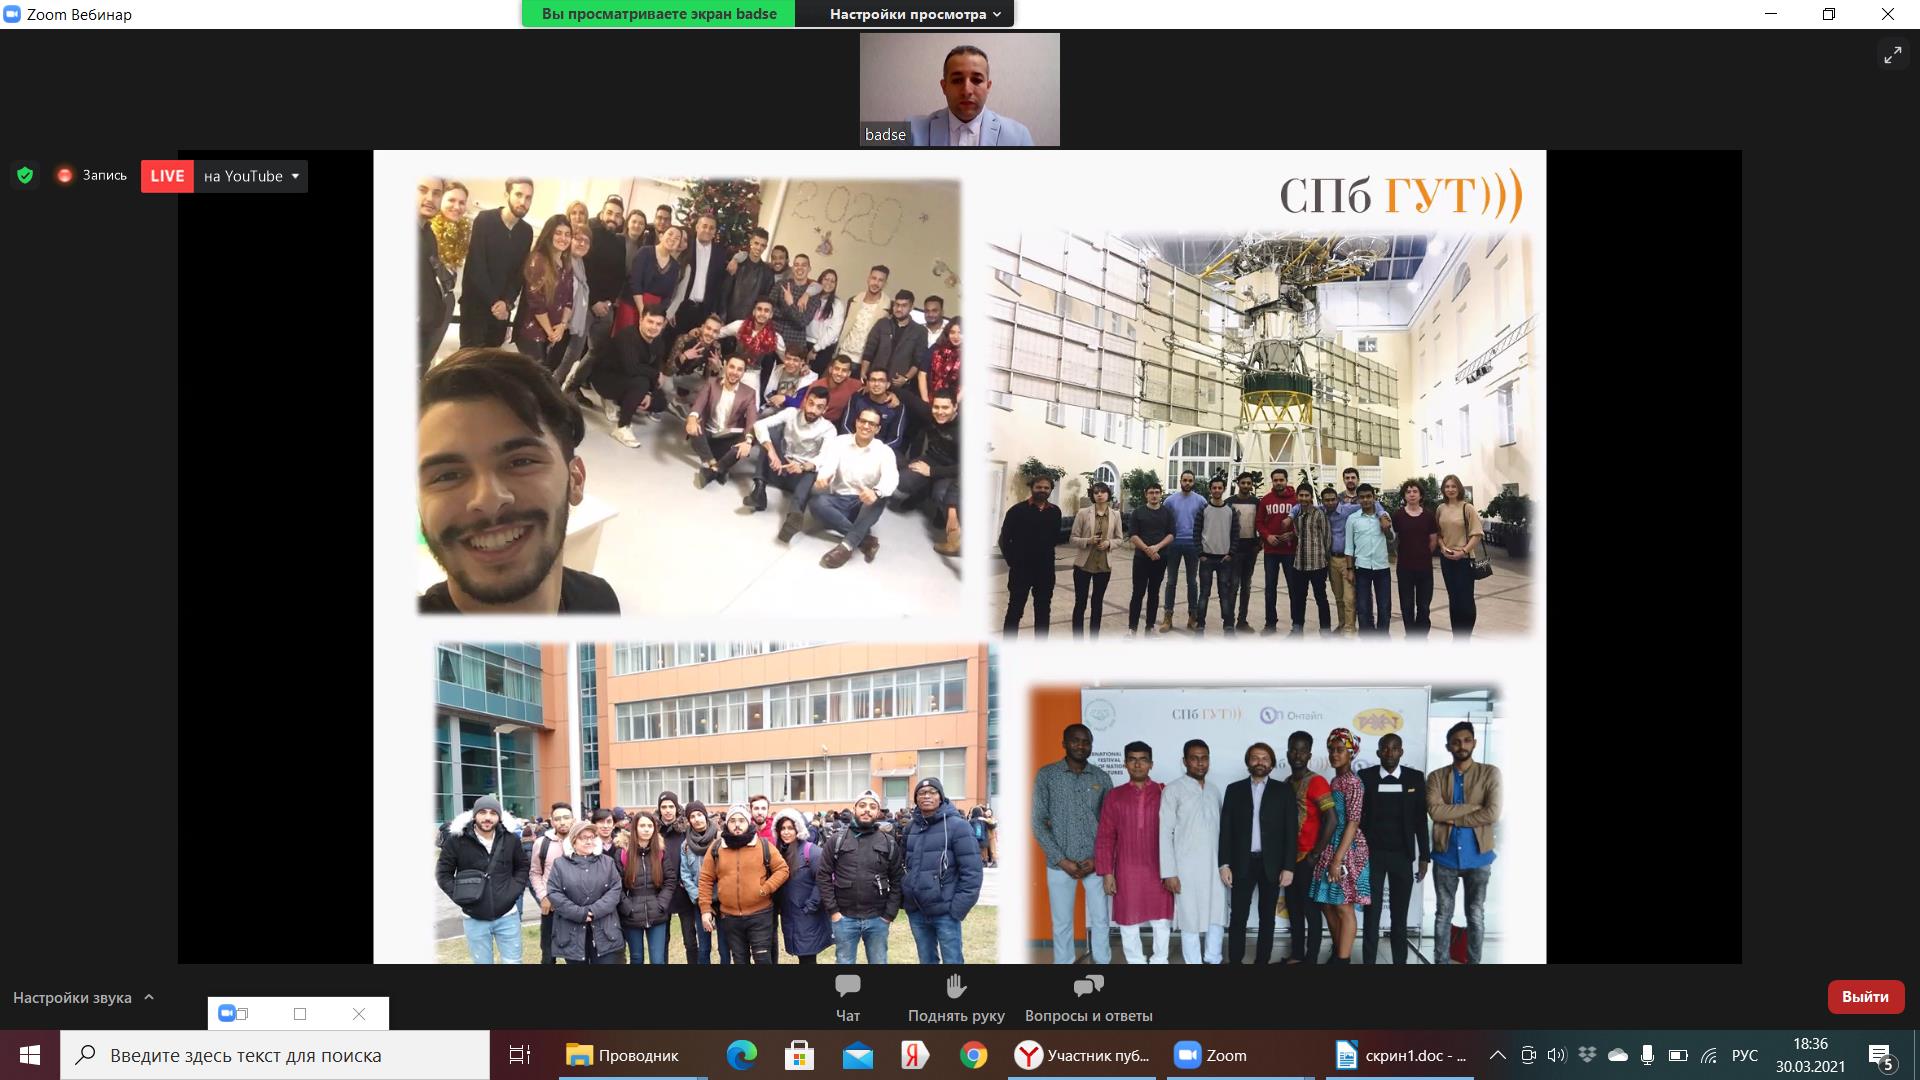This screenshot has height=1080, width=1920.
Task: Click the green screen-sharing notice
Action: tap(658, 14)
